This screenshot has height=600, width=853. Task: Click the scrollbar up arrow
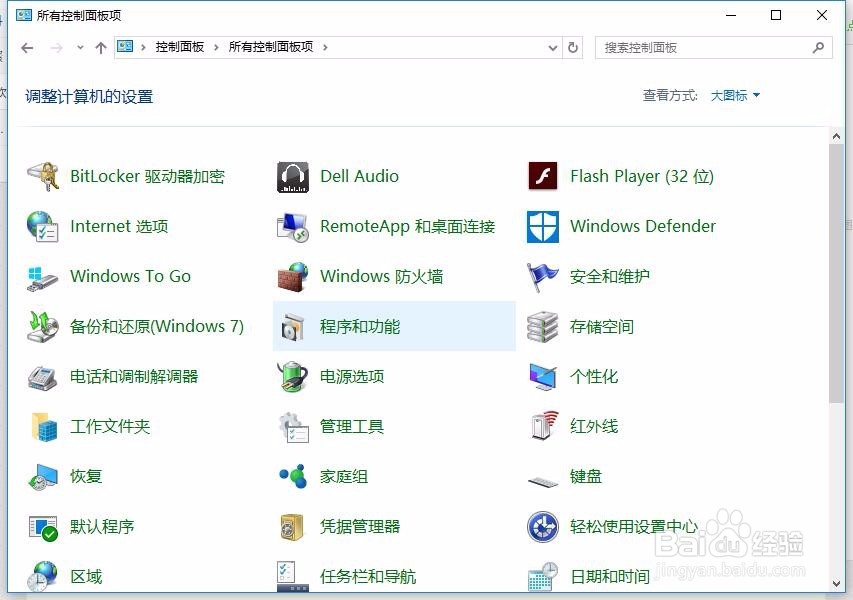[x=836, y=136]
